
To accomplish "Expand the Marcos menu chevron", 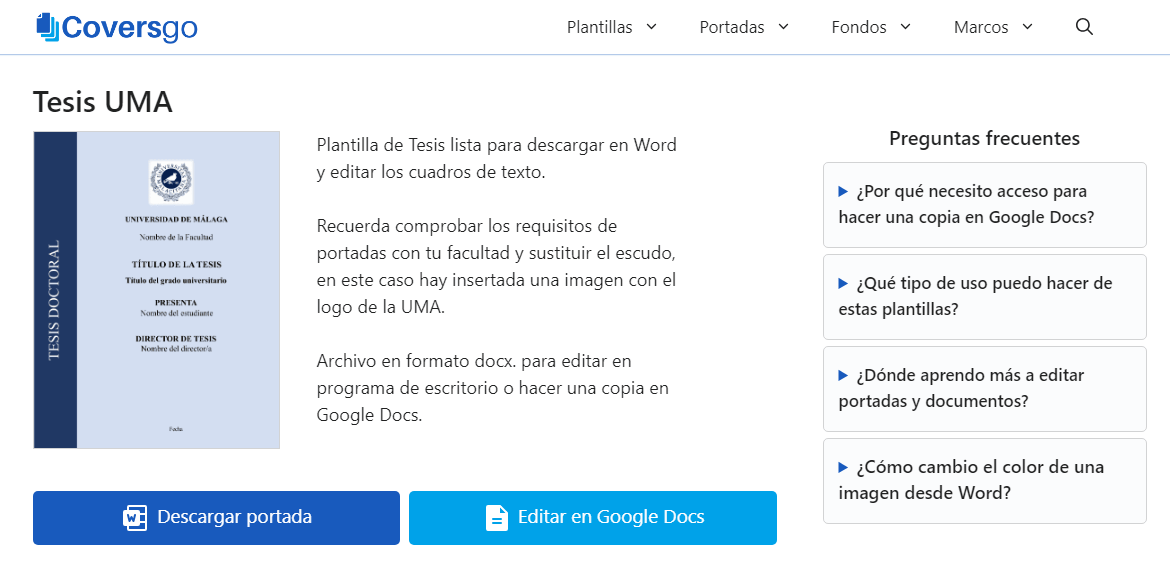I will pyautogui.click(x=1027, y=27).
